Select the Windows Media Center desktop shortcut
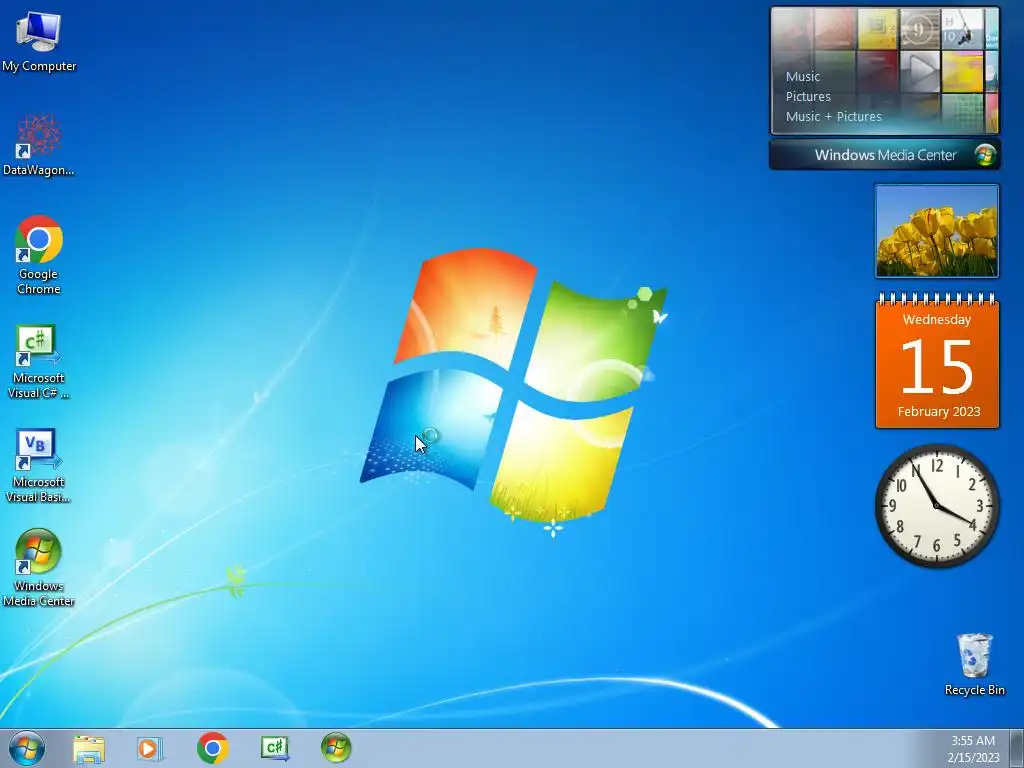This screenshot has height=768, width=1024. (x=38, y=567)
